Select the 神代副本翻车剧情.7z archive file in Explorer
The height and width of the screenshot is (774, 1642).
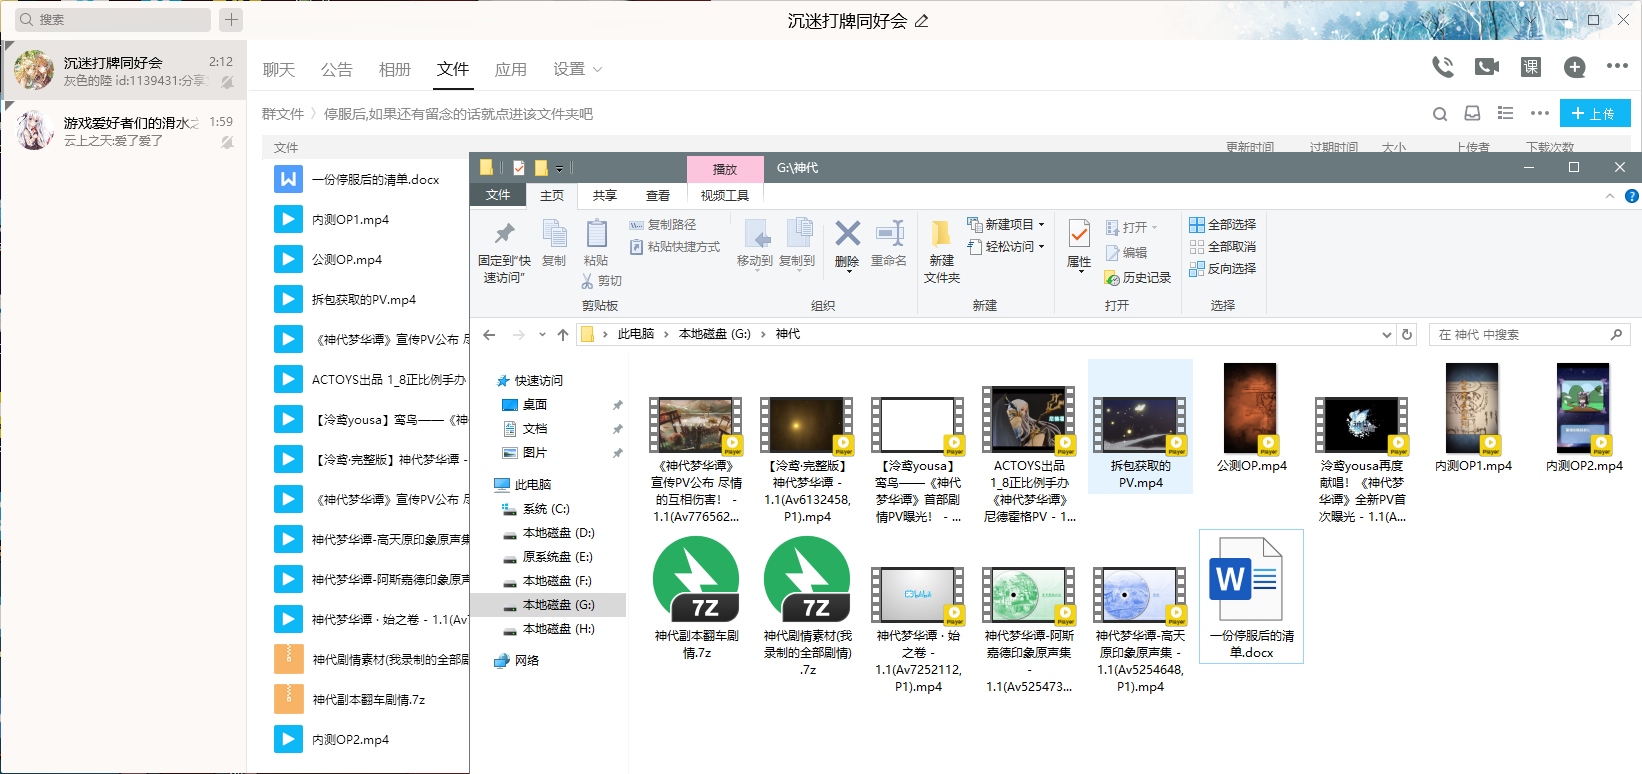point(696,598)
